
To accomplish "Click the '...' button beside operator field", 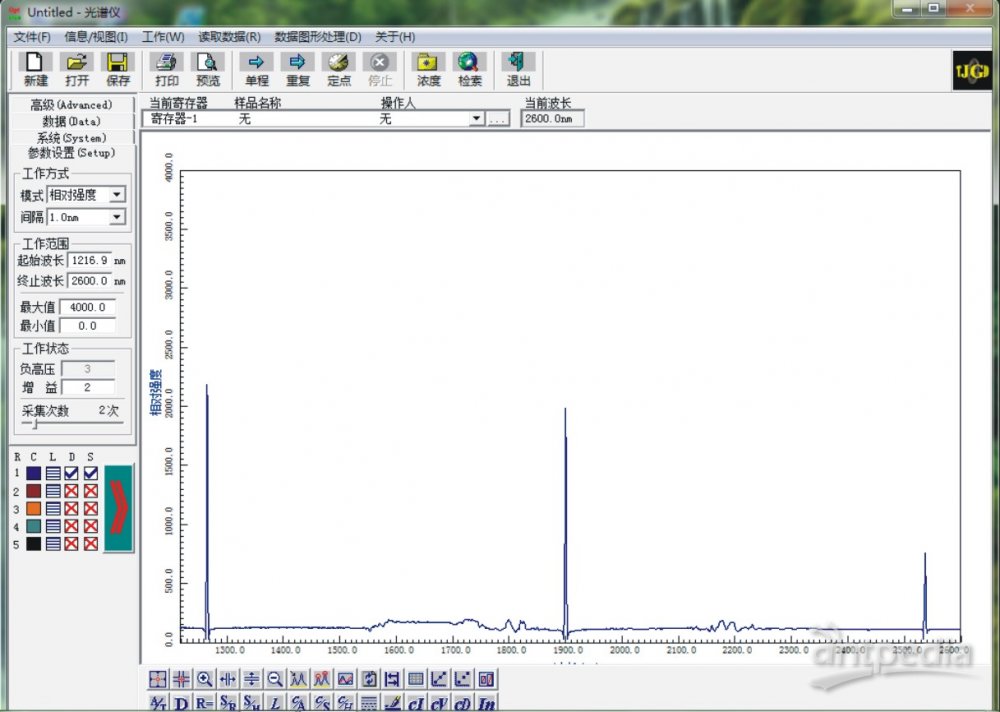I will 498,119.
